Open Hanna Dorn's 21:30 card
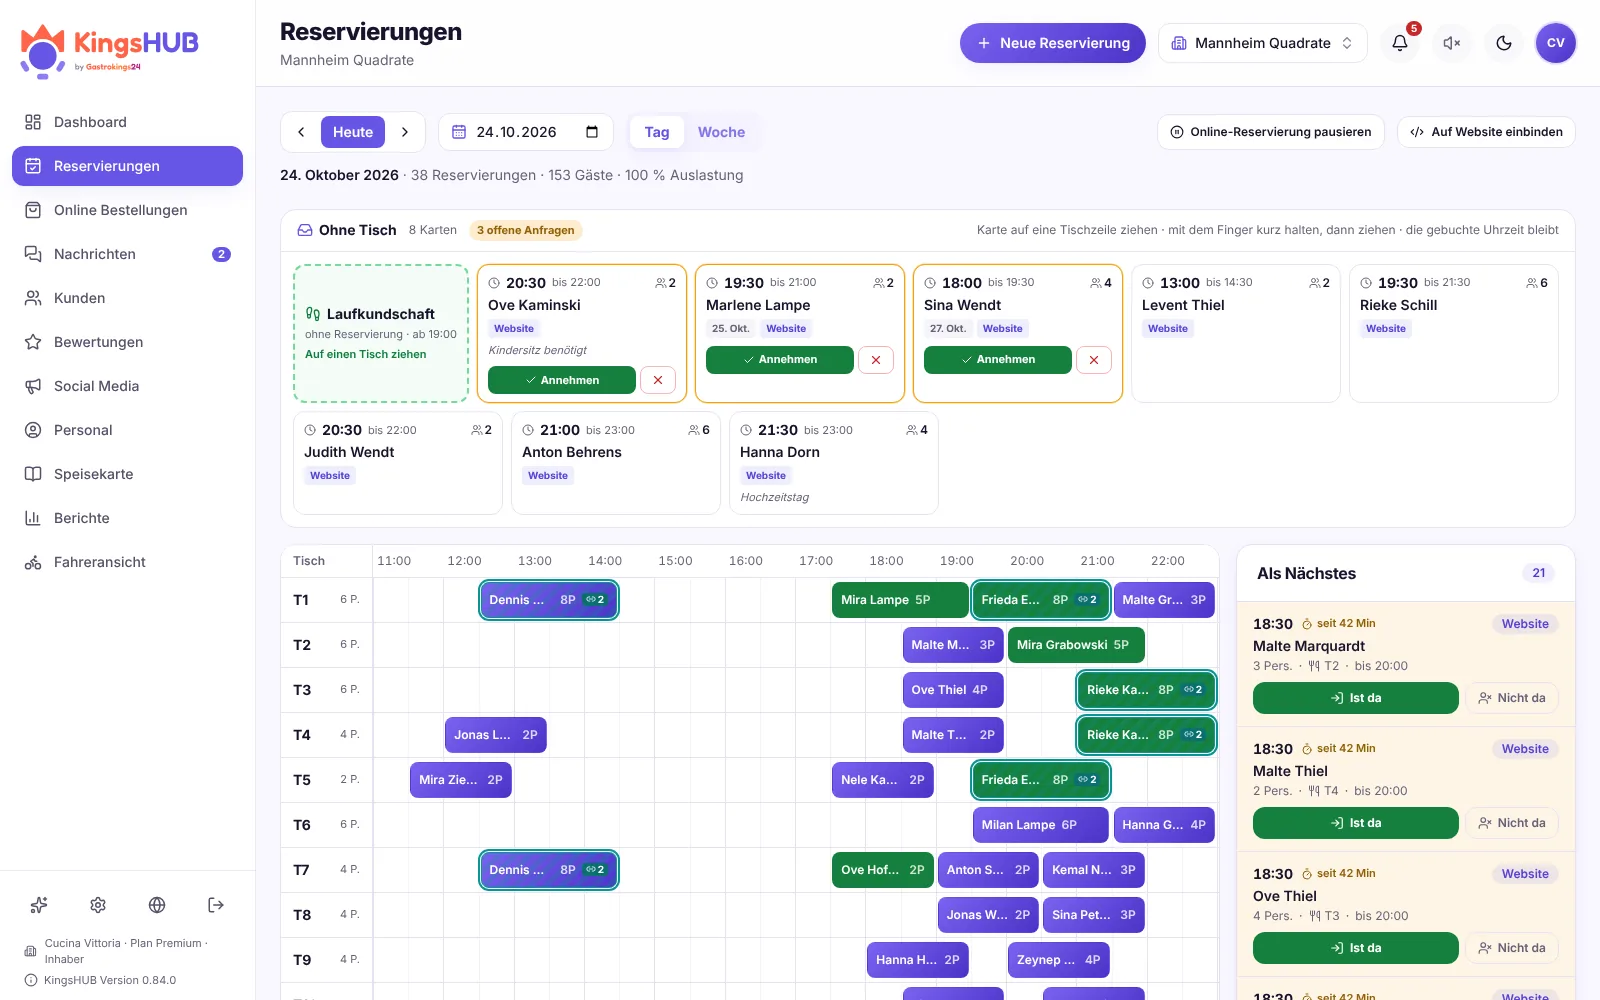Viewport: 1600px width, 1000px height. pyautogui.click(x=834, y=463)
